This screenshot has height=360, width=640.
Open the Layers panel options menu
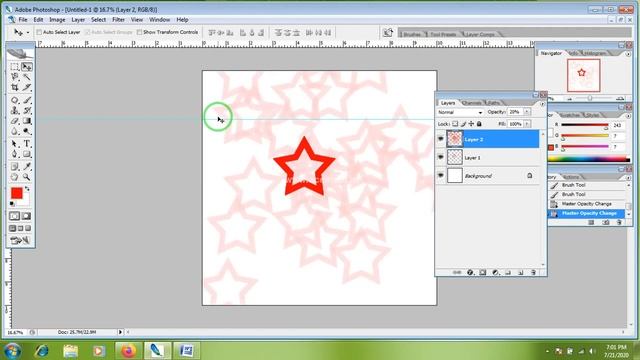[542, 104]
